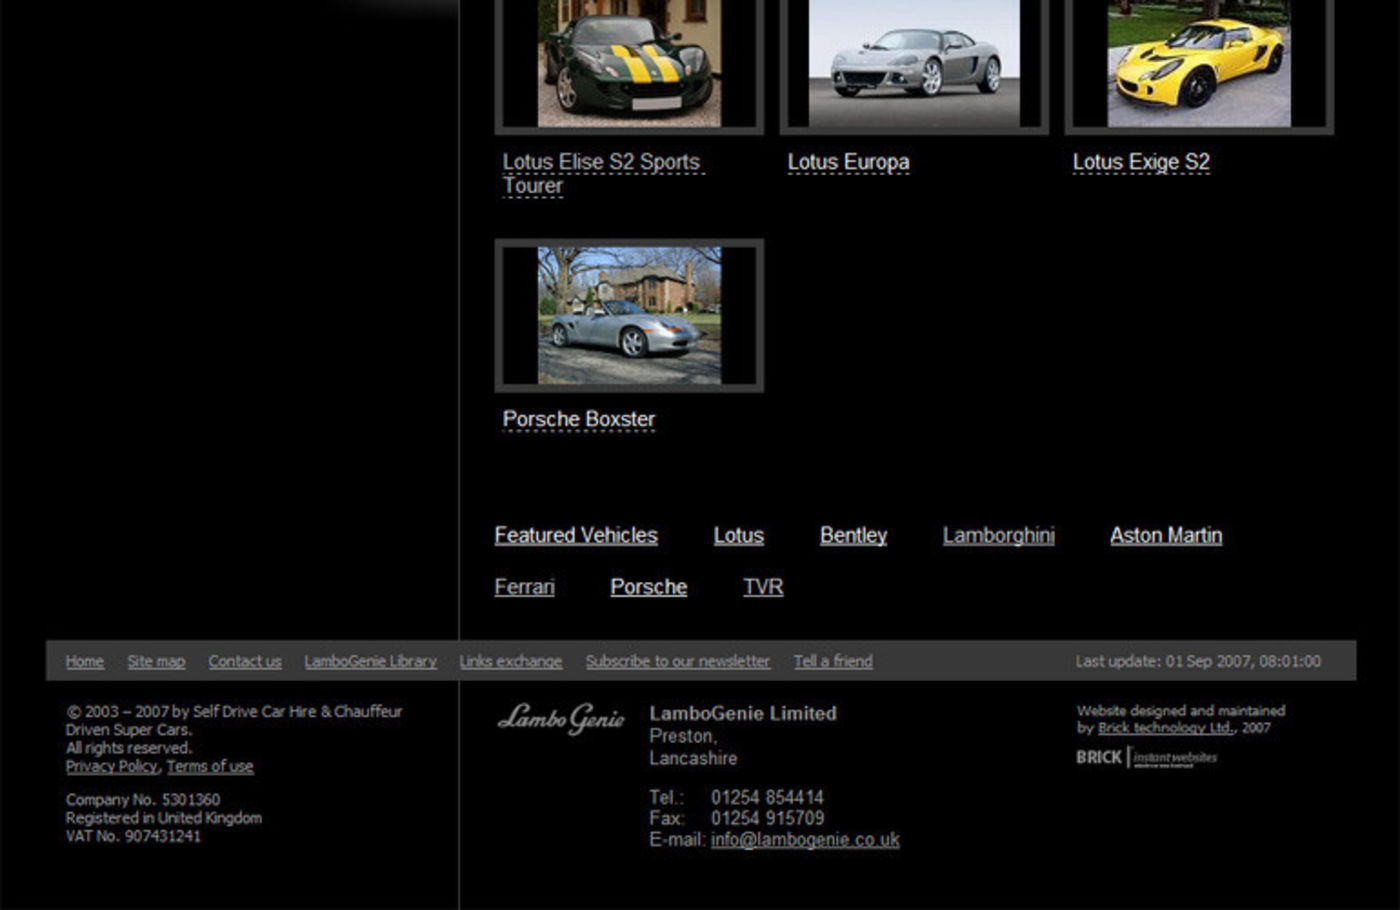
Task: Browse the Ferrari category
Action: point(524,587)
